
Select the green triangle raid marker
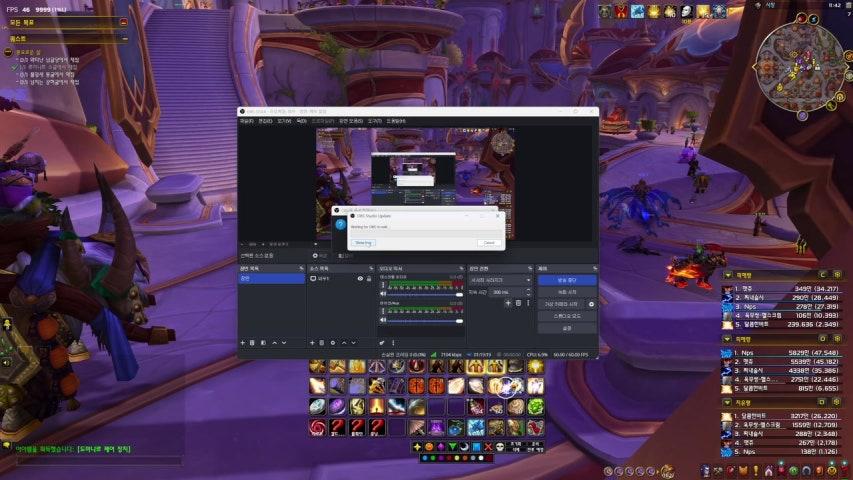453,447
